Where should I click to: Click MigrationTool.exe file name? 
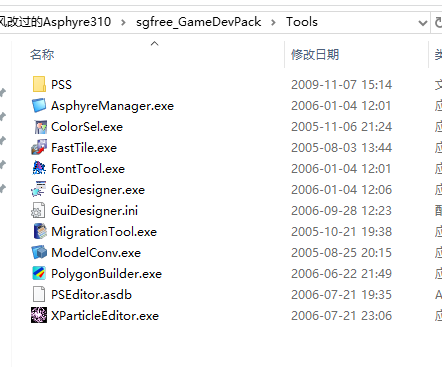click(x=104, y=232)
